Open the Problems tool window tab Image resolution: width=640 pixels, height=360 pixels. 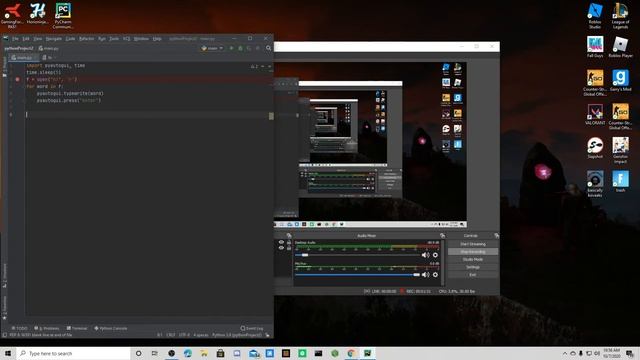pos(47,328)
